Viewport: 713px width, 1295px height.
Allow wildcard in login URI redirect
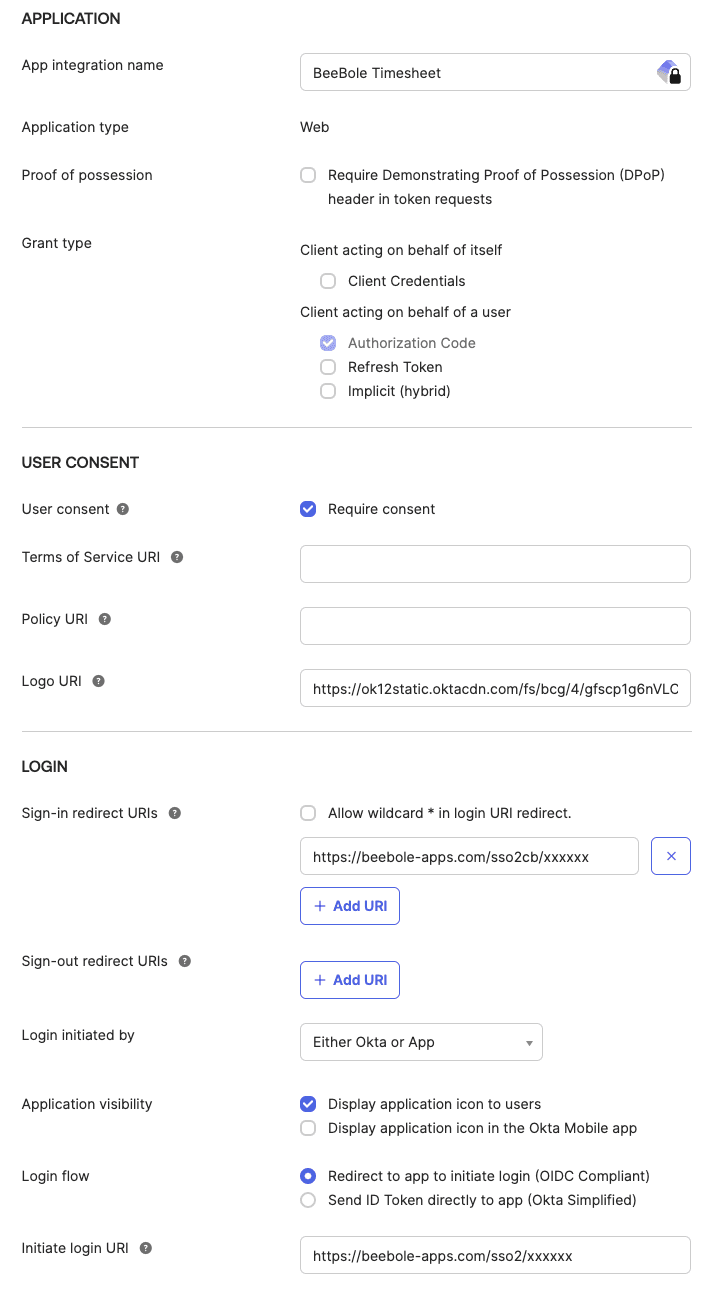(308, 813)
